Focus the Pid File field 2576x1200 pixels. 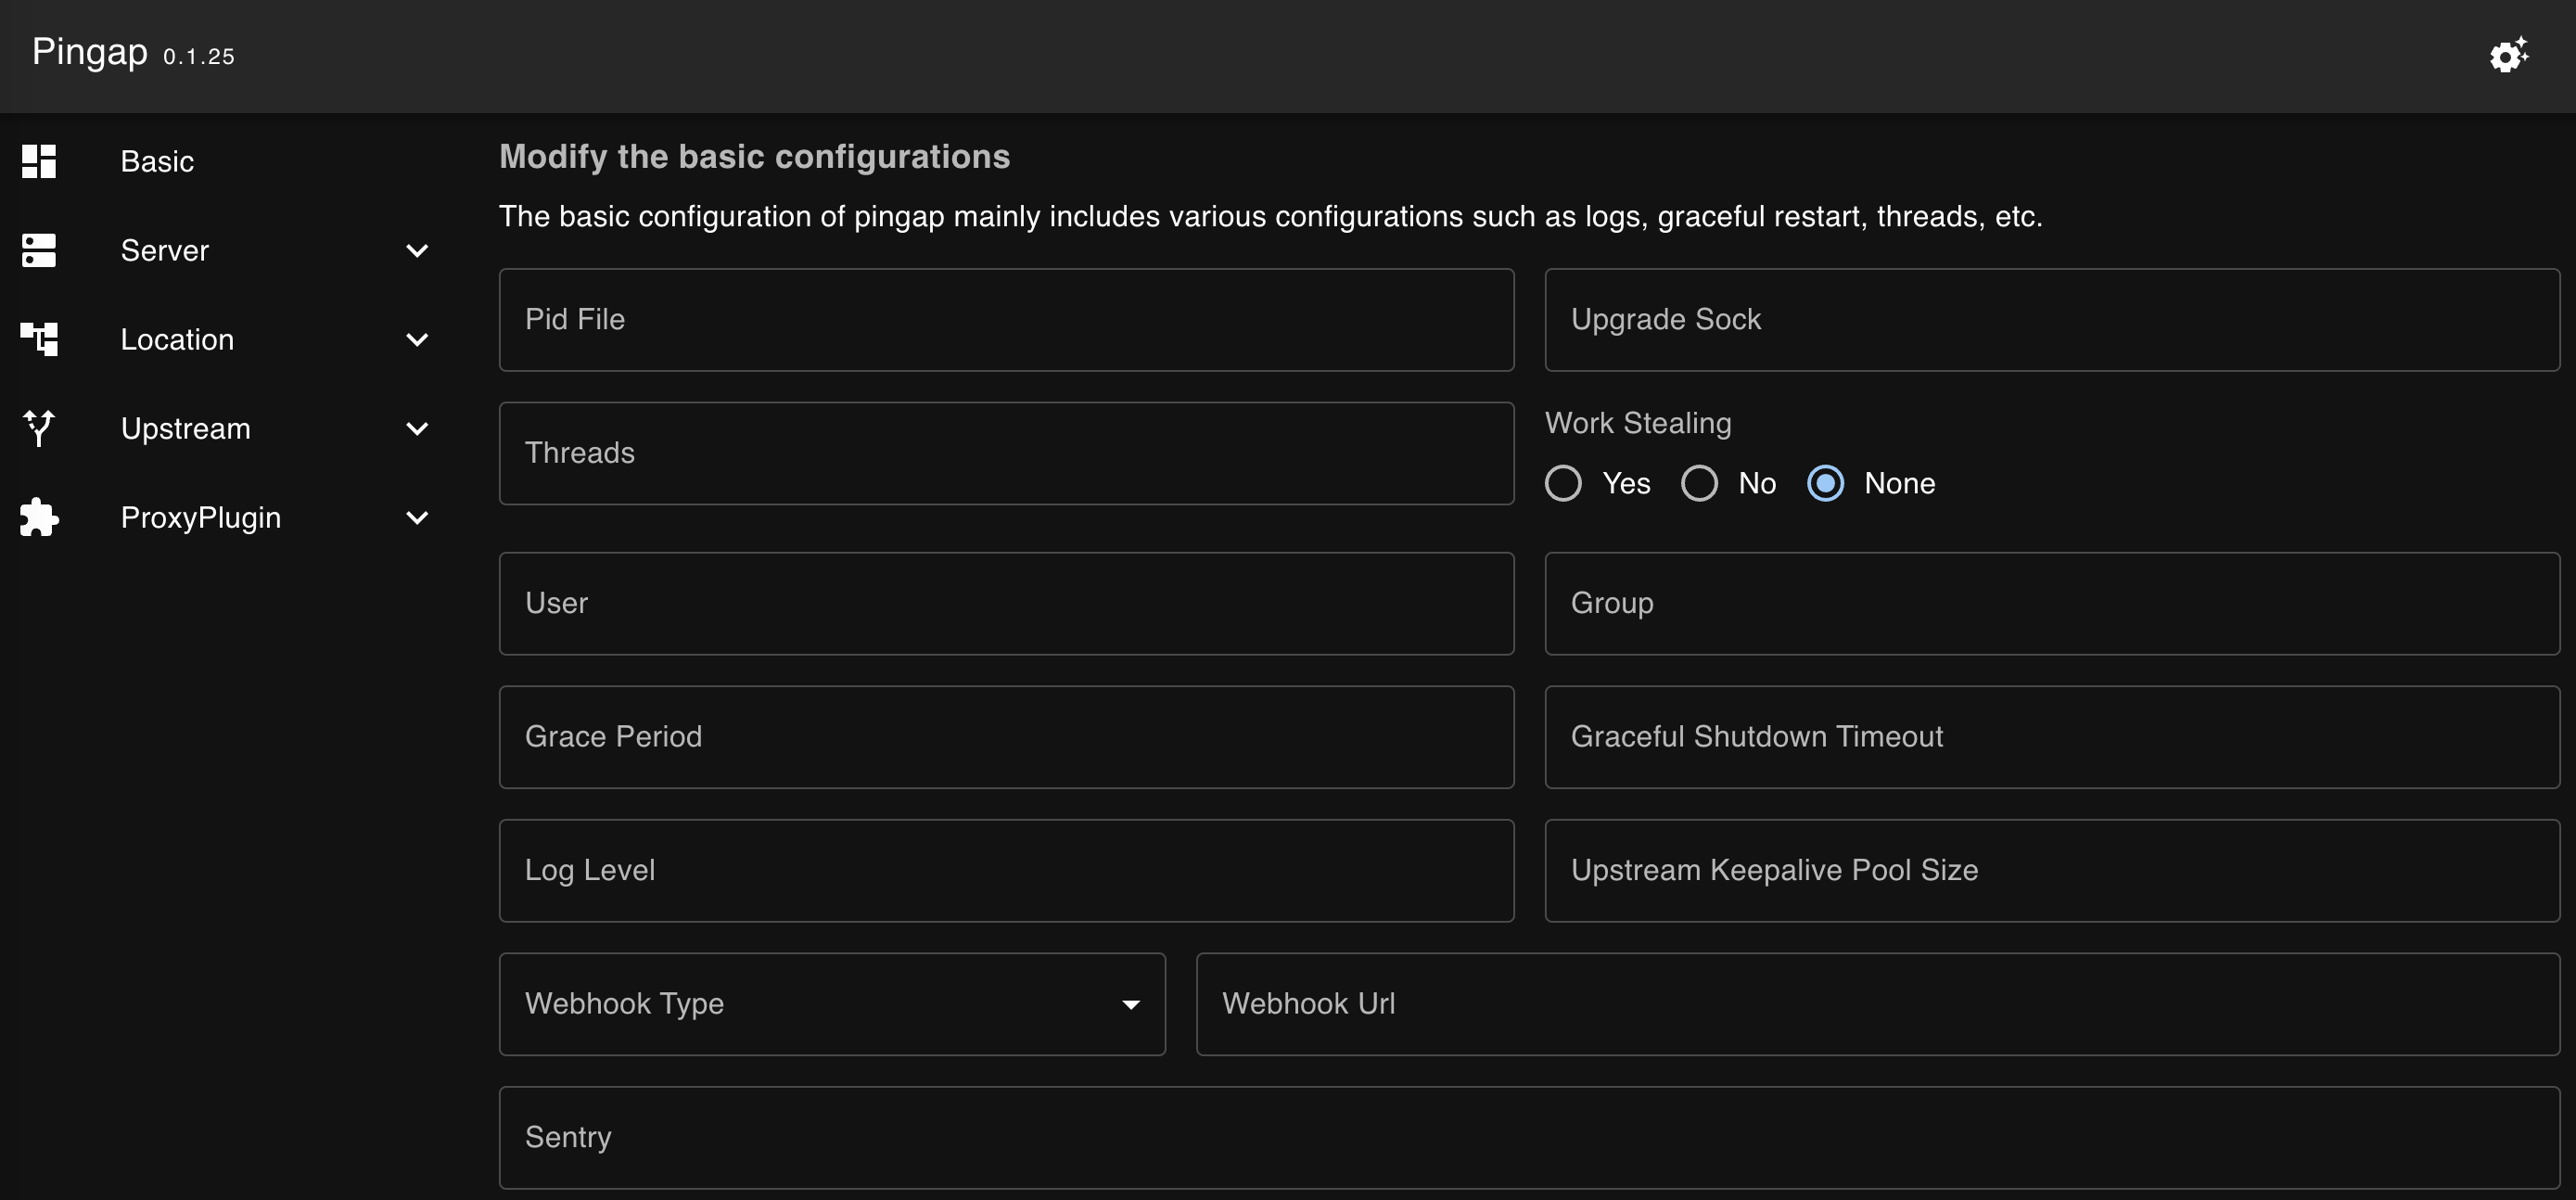[x=1006, y=320]
